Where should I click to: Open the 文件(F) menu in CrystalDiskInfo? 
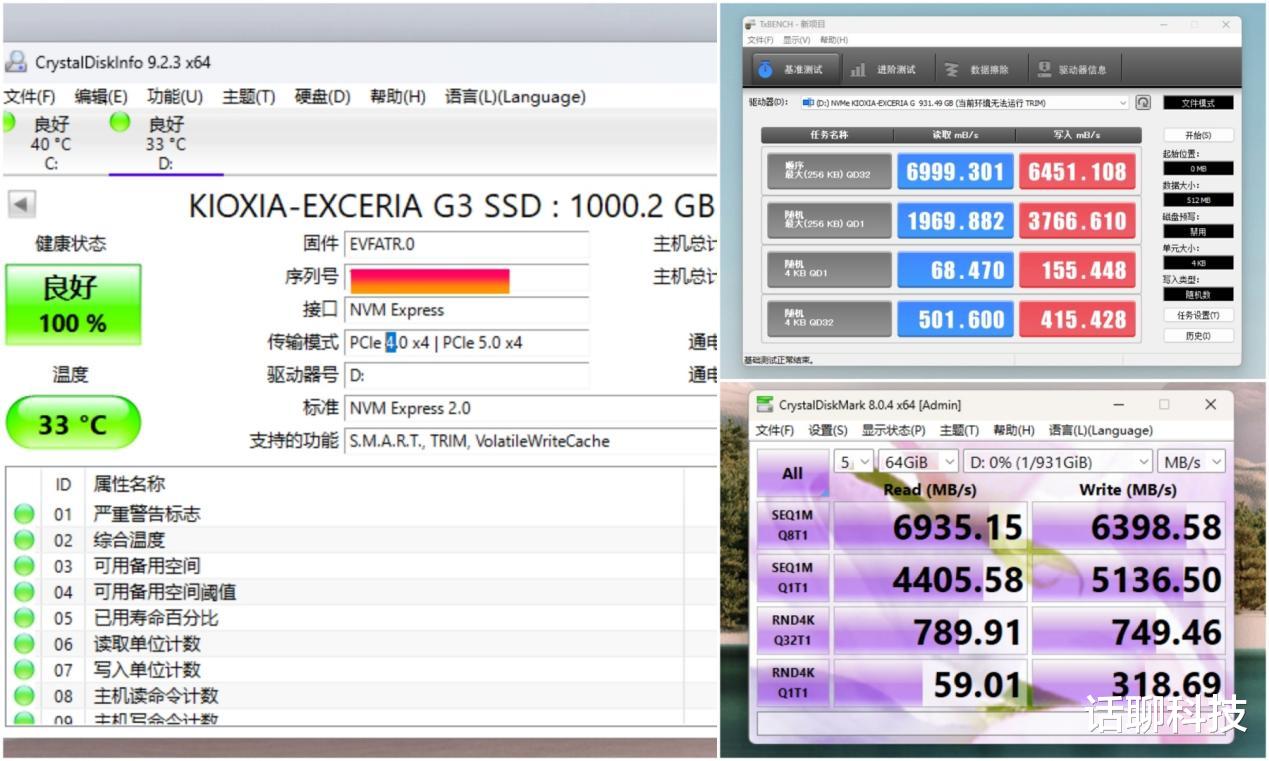click(x=29, y=97)
